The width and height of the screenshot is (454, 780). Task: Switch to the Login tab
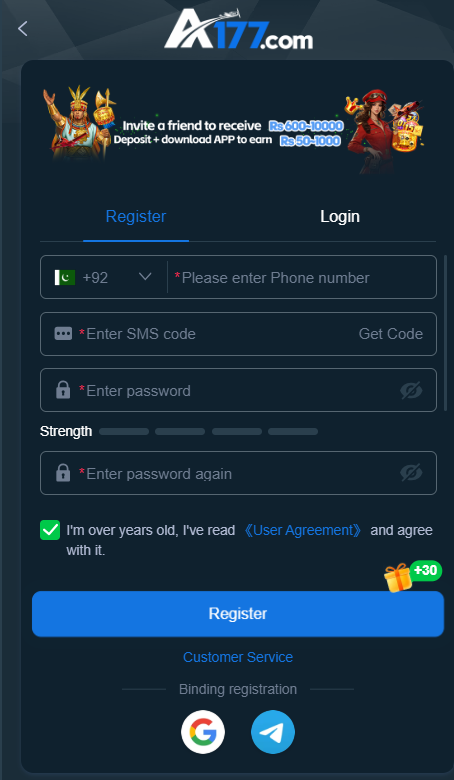tap(340, 216)
